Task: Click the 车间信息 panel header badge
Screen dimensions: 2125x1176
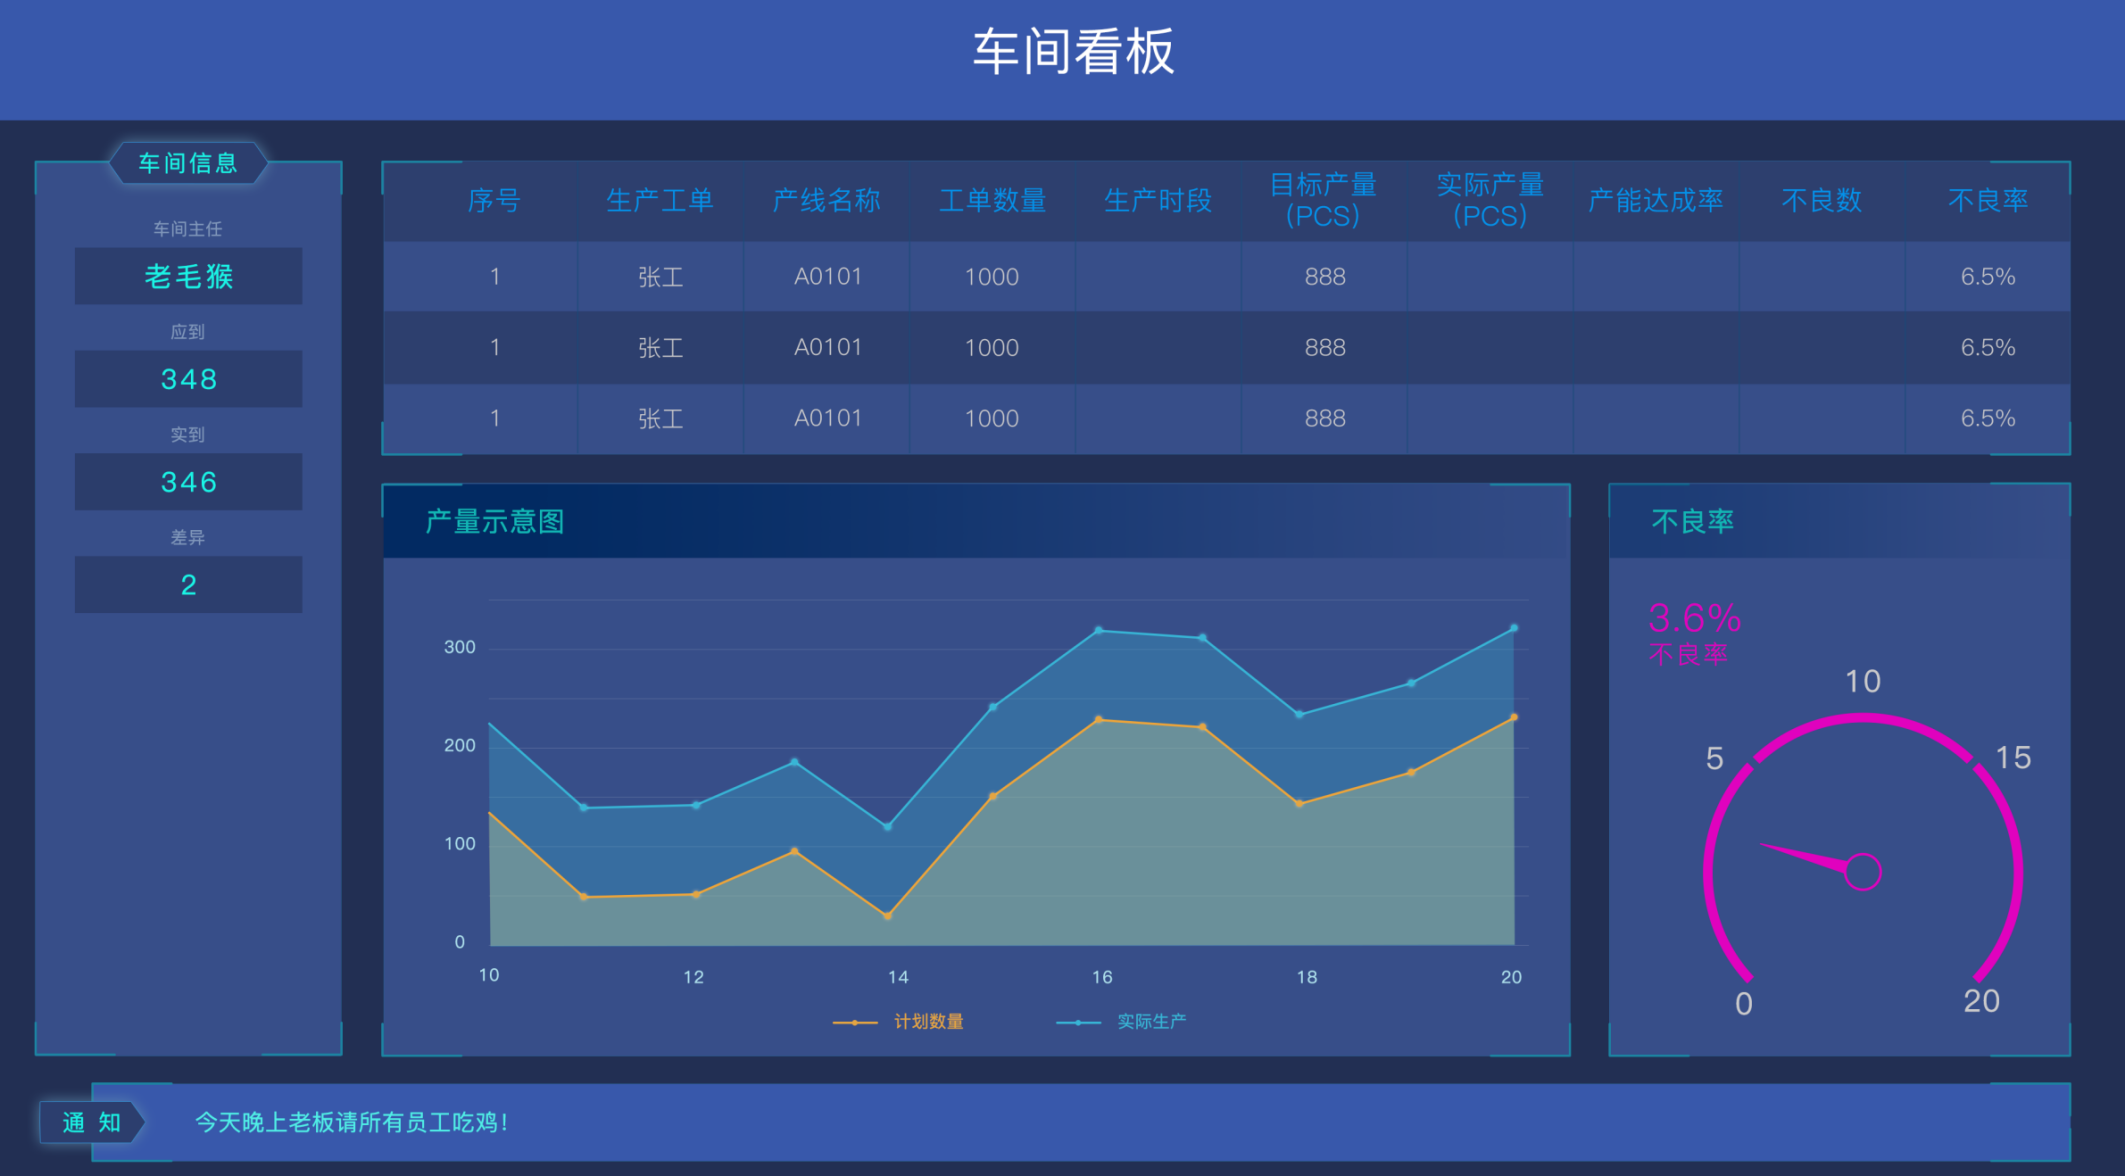Action: (188, 163)
